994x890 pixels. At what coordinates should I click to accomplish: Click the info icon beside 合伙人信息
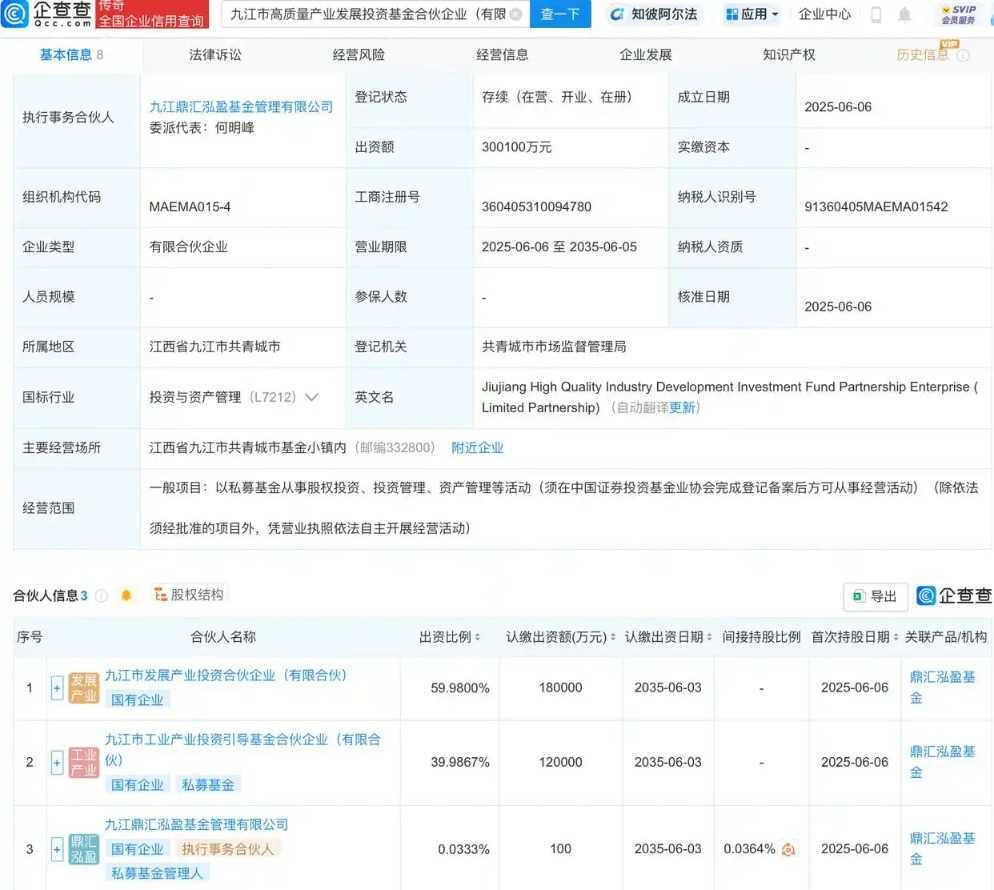(101, 596)
